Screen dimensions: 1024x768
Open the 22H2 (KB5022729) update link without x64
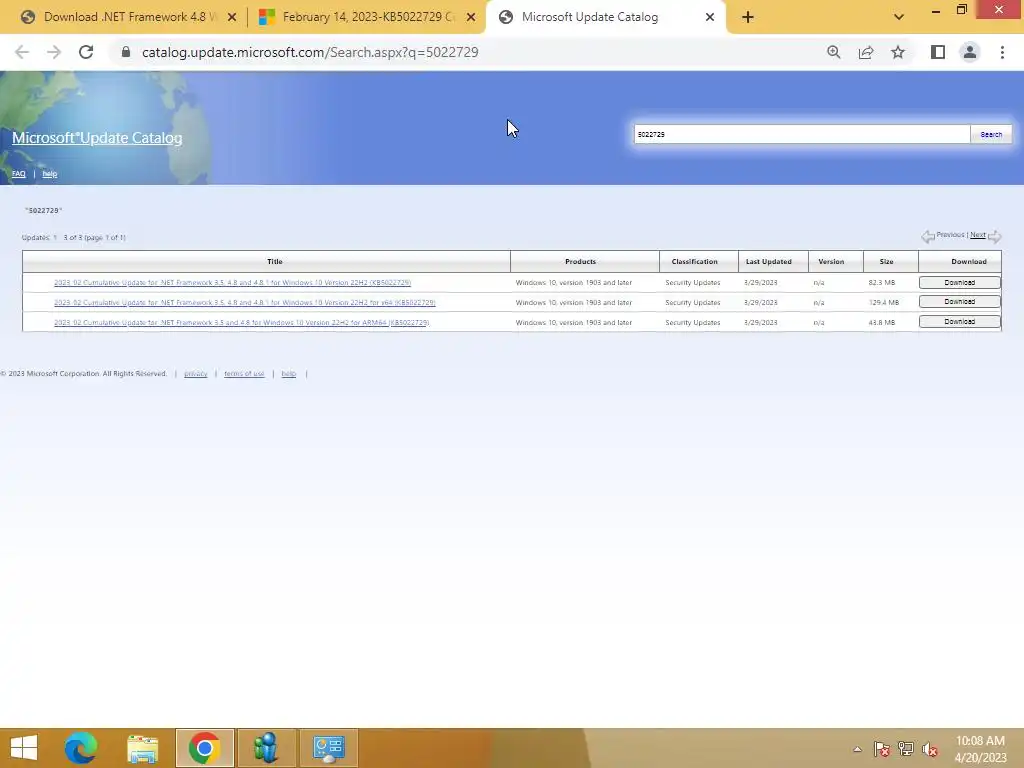pos(232,283)
